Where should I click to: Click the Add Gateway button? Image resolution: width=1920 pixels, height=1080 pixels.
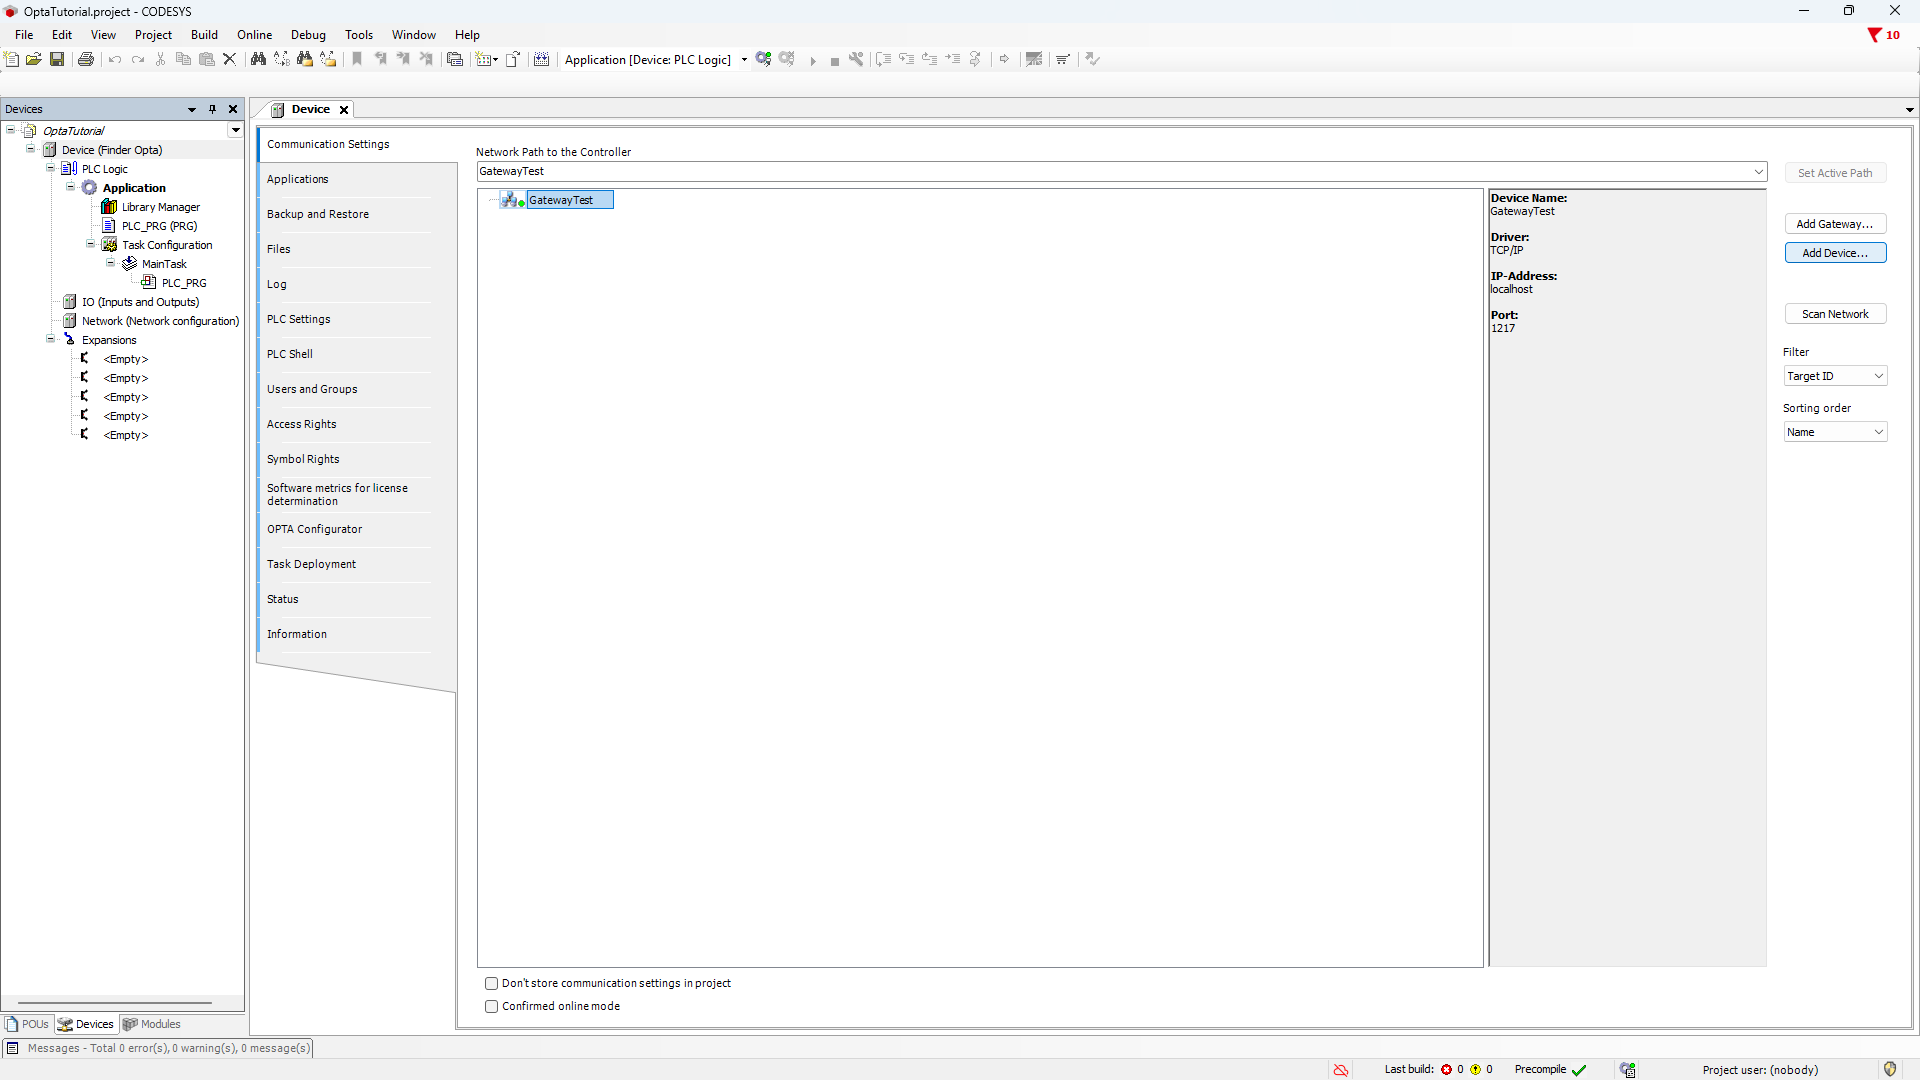tap(1835, 224)
